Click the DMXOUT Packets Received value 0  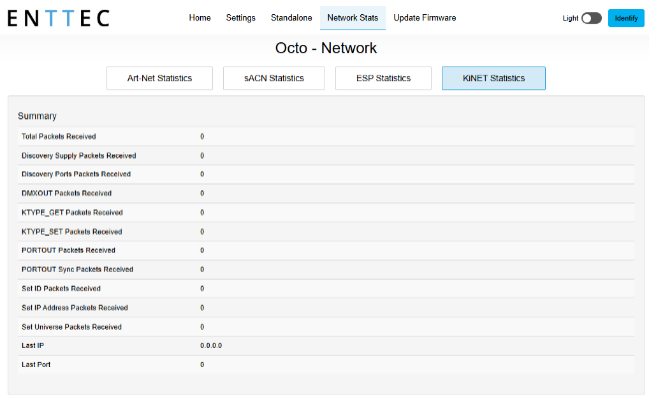click(x=202, y=193)
